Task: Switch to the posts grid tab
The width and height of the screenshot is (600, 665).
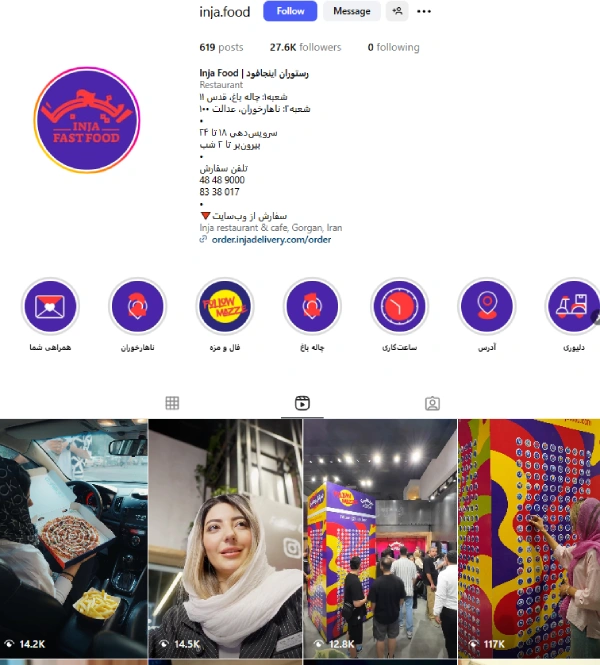Action: [x=172, y=403]
